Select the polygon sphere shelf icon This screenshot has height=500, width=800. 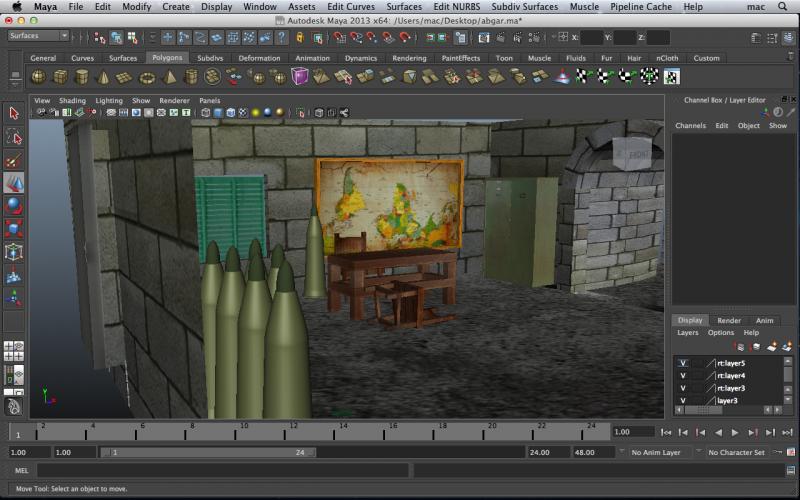pos(38,77)
